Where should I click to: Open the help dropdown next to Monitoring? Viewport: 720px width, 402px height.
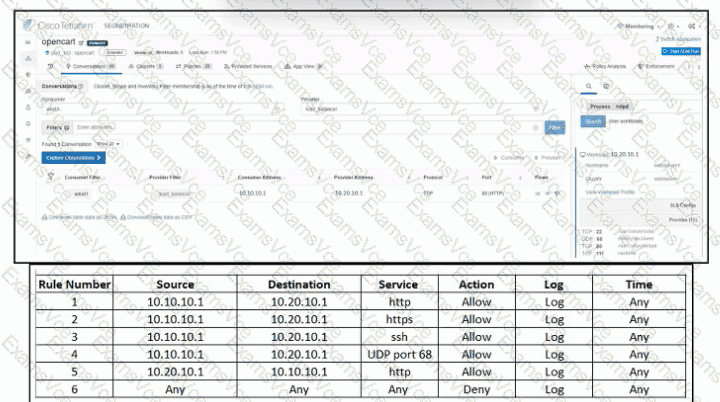tap(673, 26)
